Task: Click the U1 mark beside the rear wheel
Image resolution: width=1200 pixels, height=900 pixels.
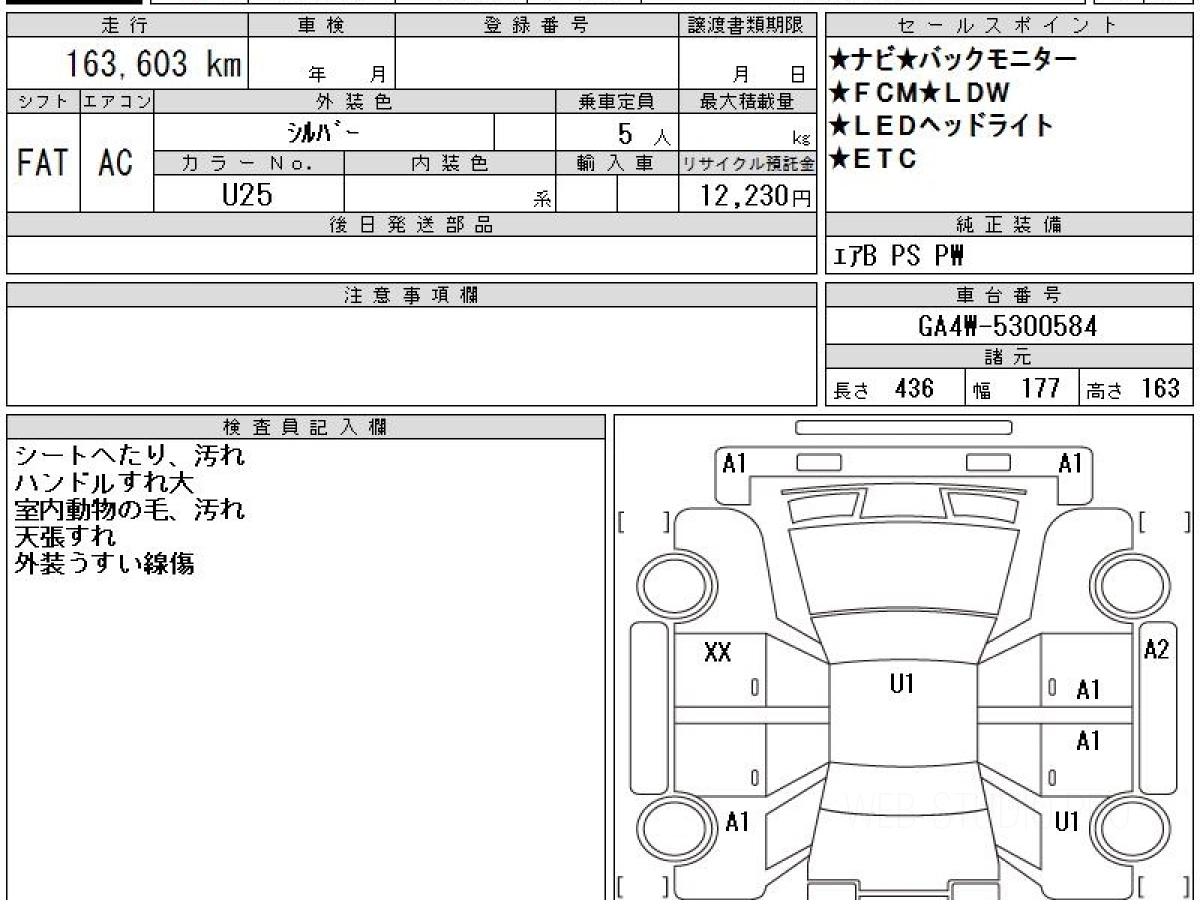Action: pyautogui.click(x=1067, y=822)
